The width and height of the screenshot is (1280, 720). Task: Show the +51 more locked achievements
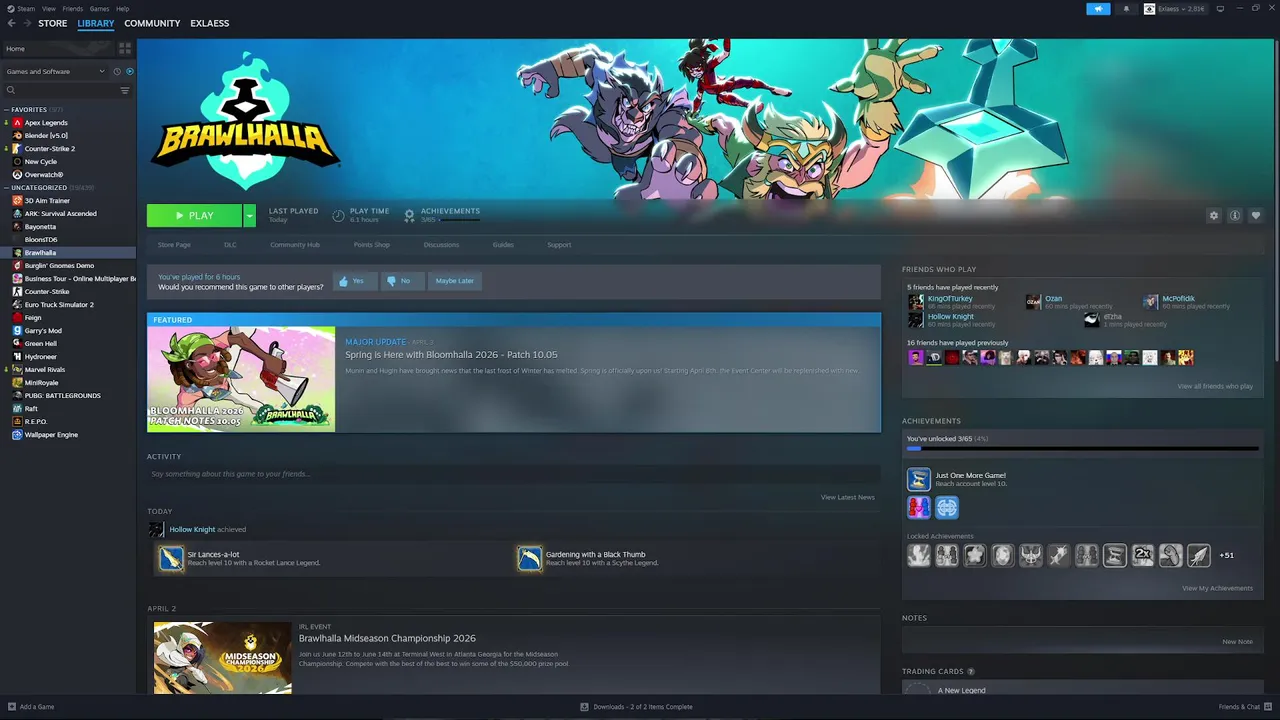coord(1226,555)
